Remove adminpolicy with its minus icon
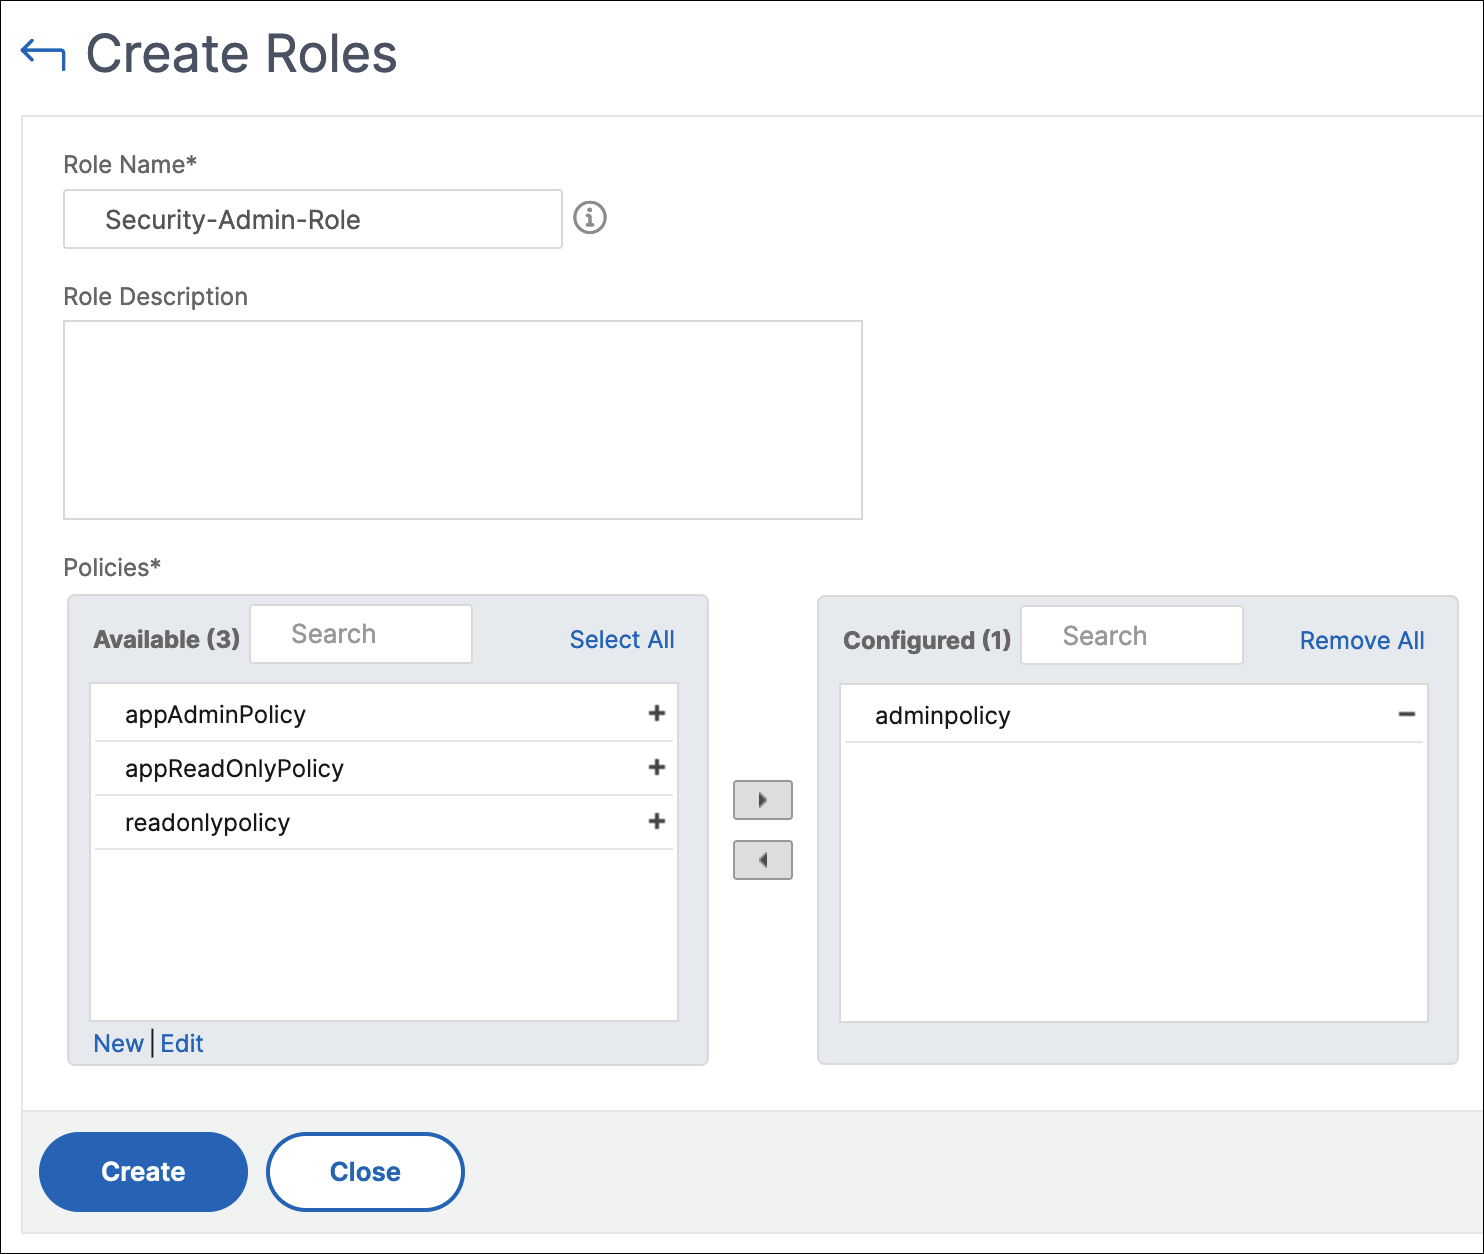The image size is (1484, 1254). 1407,714
